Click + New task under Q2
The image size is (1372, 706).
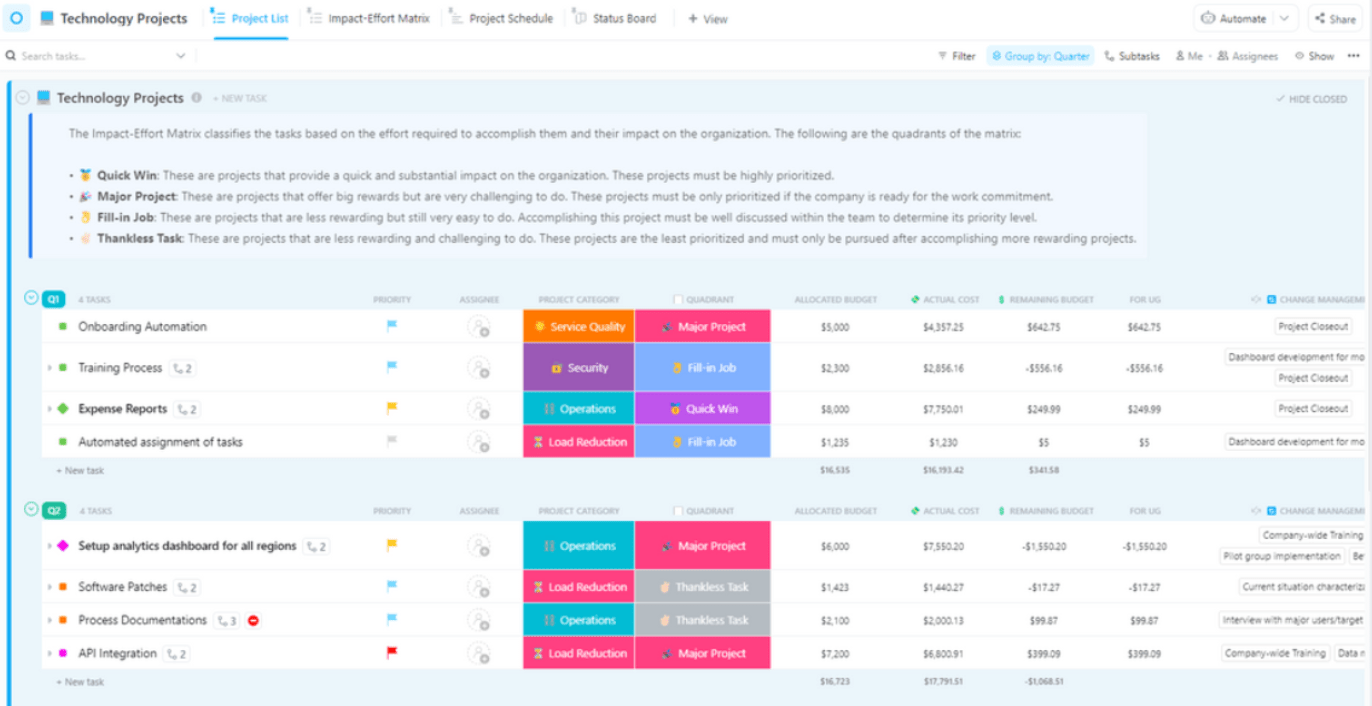click(x=80, y=682)
